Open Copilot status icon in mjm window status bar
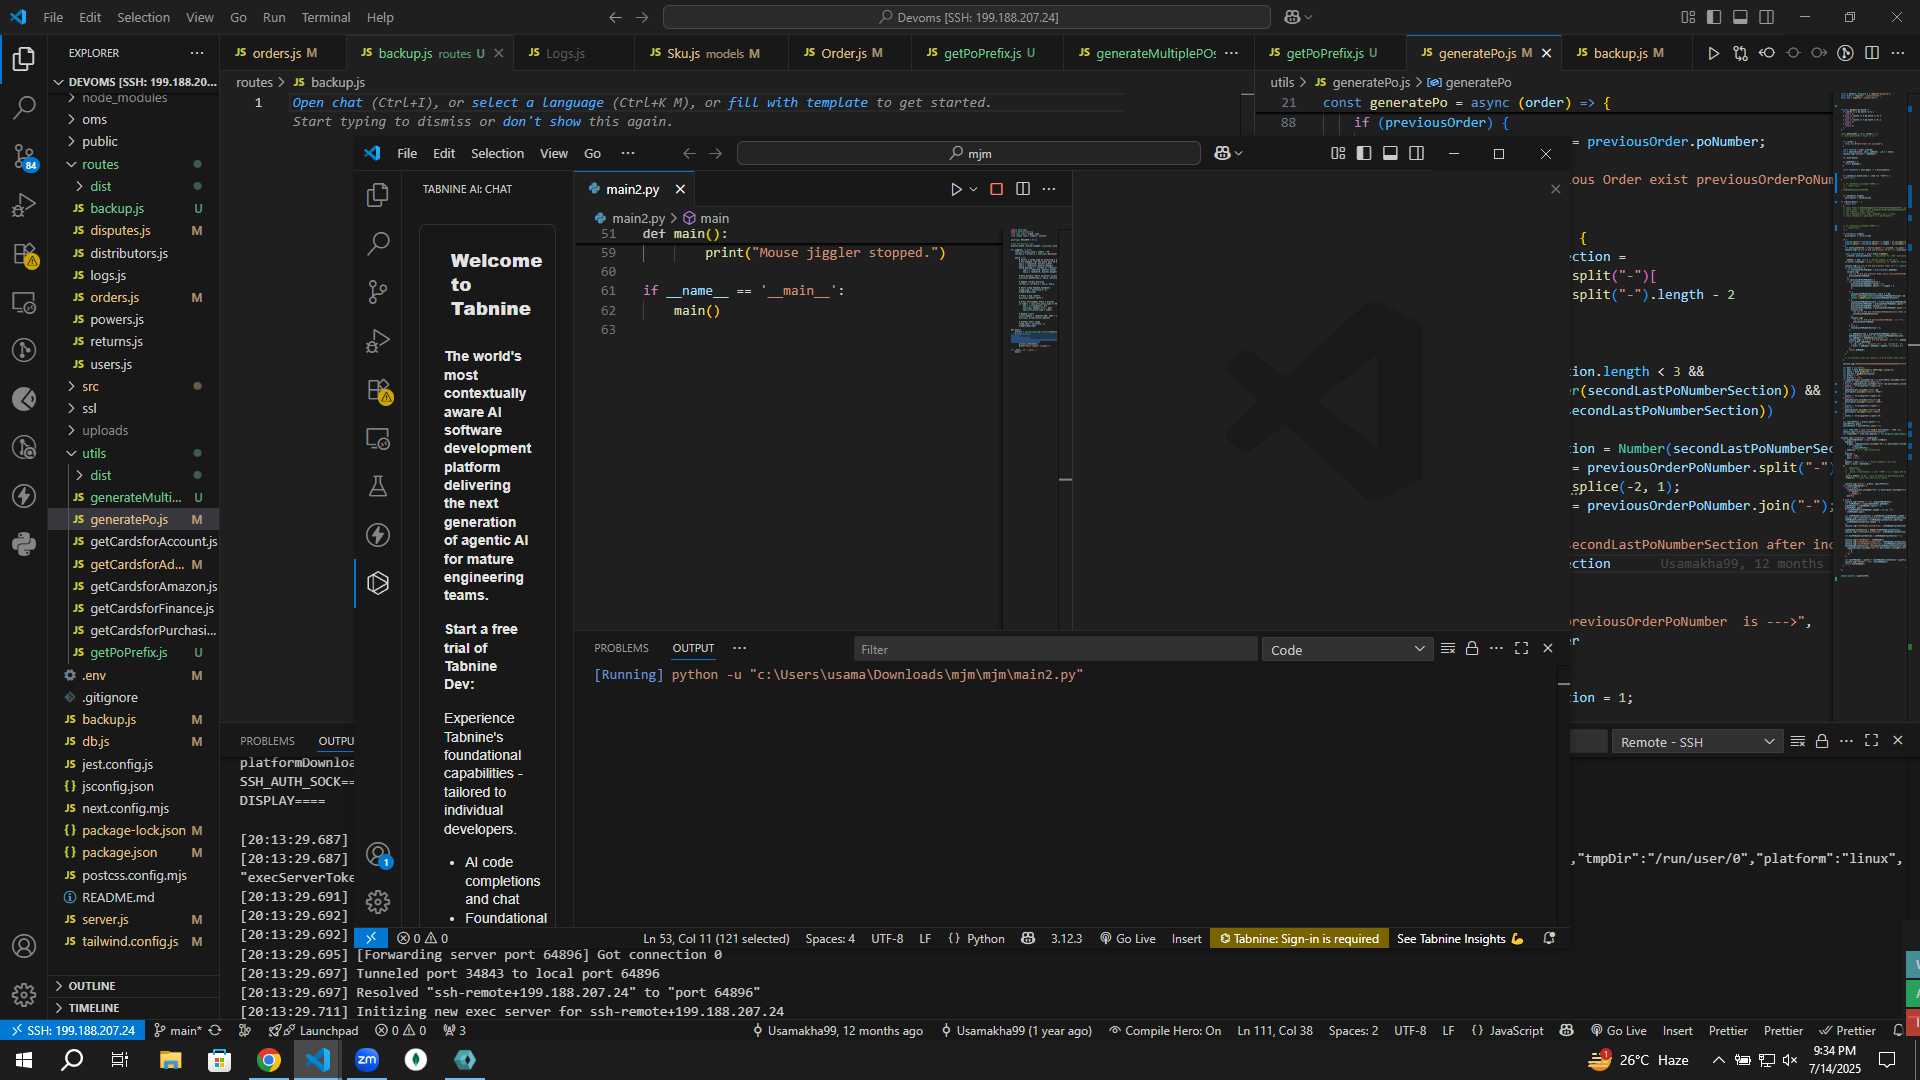 (1028, 939)
